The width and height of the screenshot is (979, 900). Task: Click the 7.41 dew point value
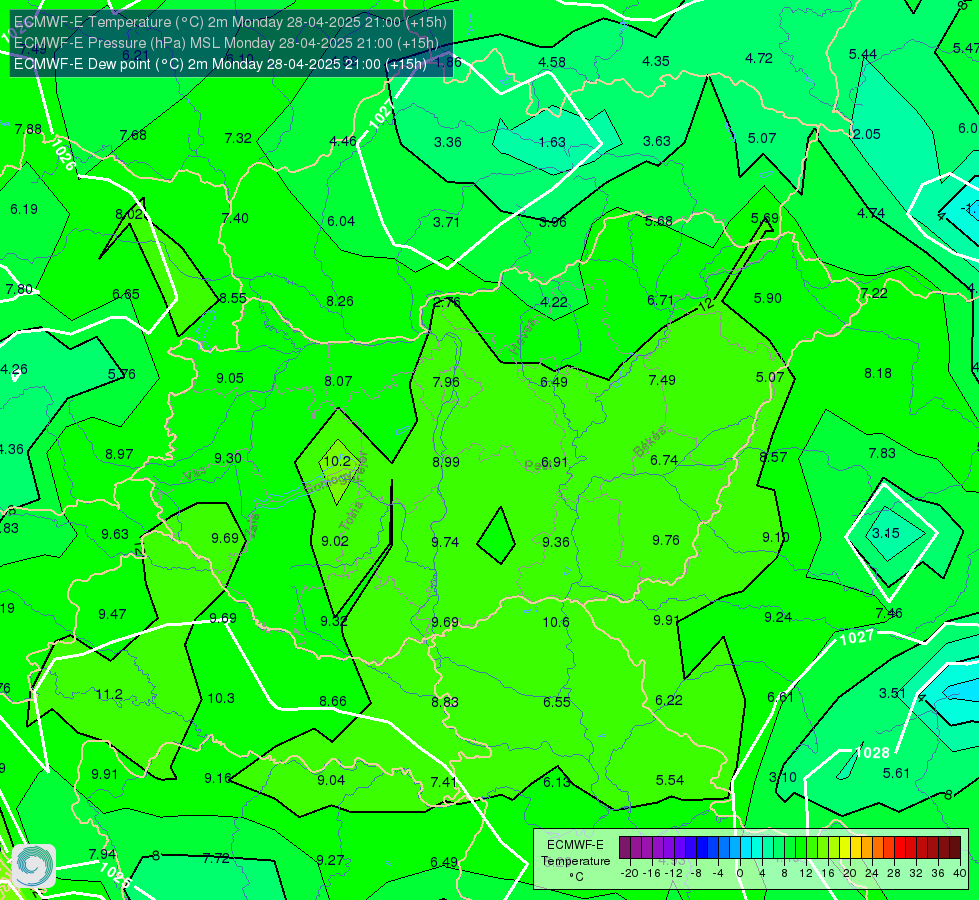[x=443, y=782]
